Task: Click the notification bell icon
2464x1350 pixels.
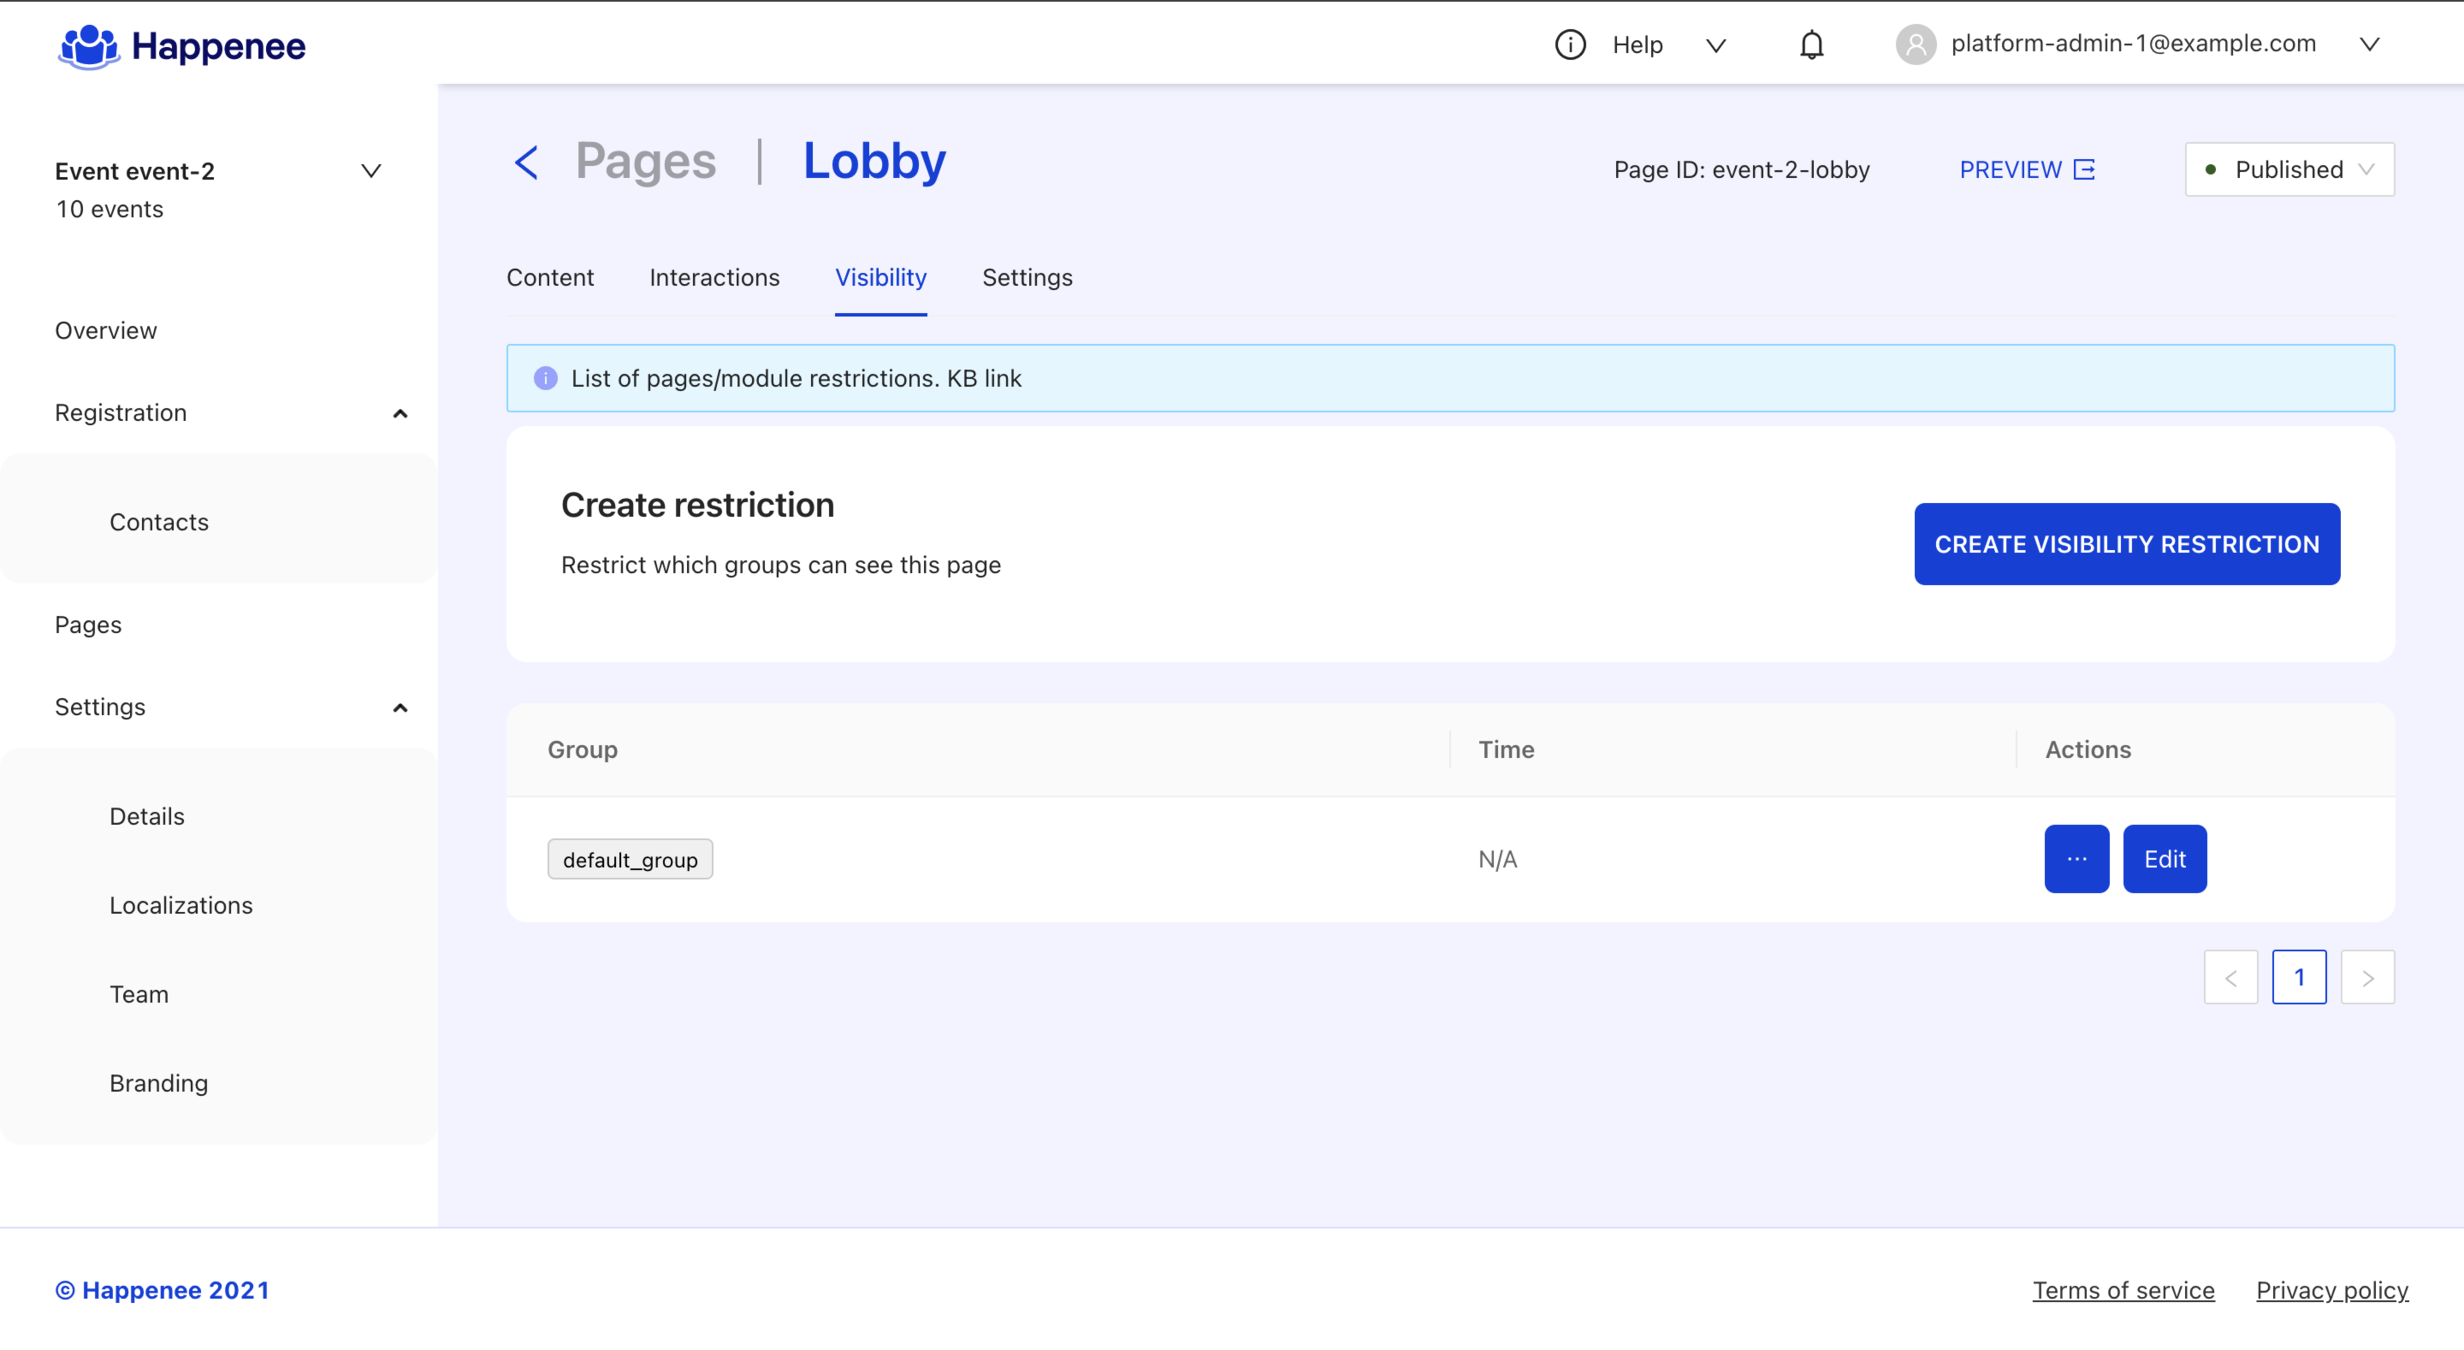Action: click(1811, 45)
